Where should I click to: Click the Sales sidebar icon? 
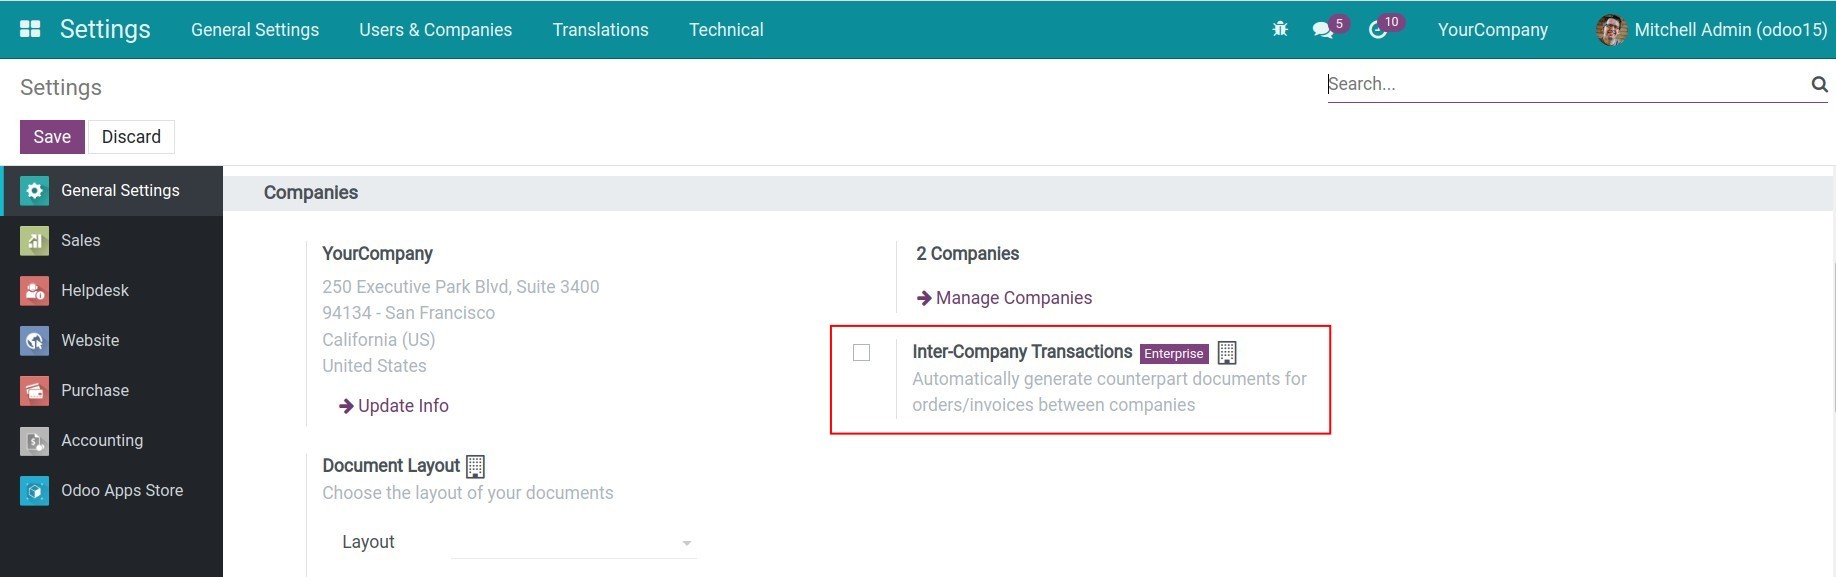[34, 241]
